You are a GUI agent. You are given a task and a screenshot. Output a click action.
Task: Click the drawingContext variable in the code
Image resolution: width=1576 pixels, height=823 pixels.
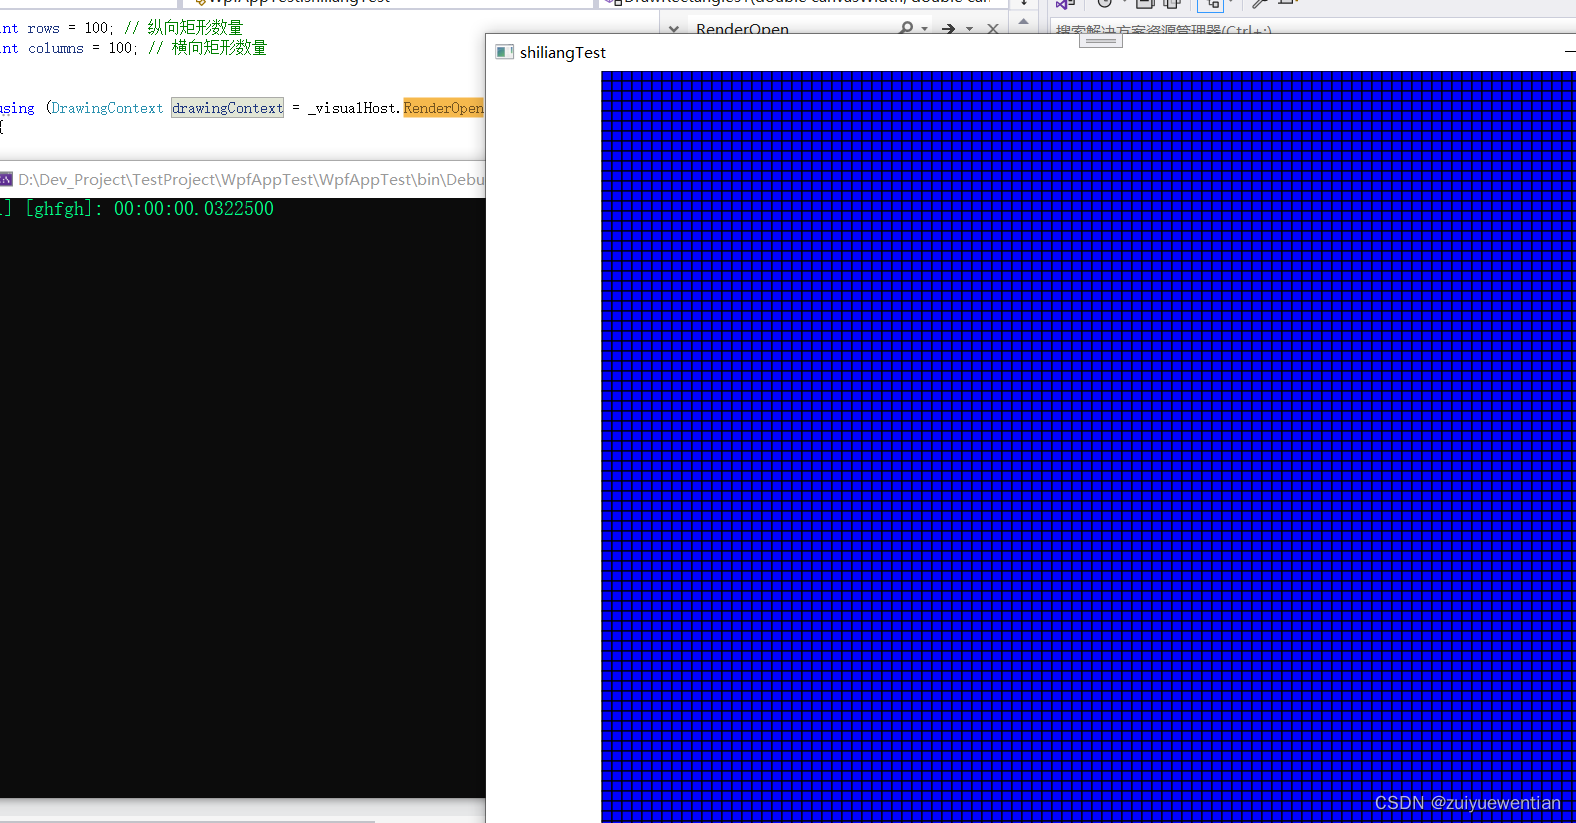(x=228, y=108)
